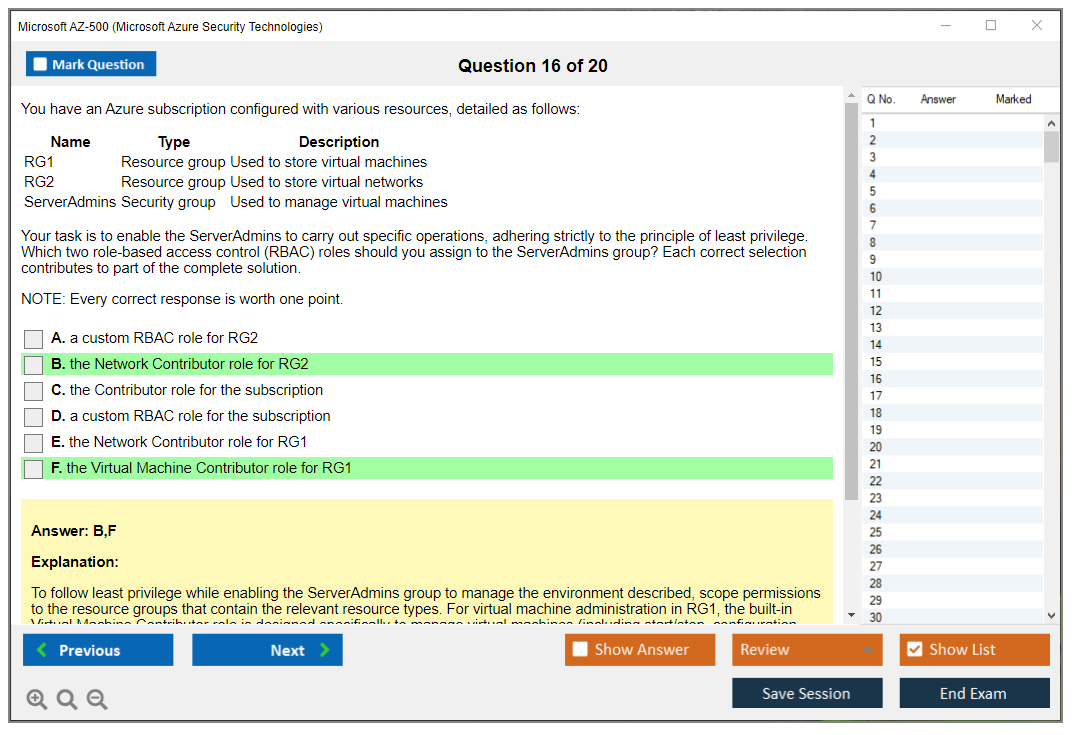The image size is (1075, 735).
Task: Click the End Exam button
Action: click(973, 693)
